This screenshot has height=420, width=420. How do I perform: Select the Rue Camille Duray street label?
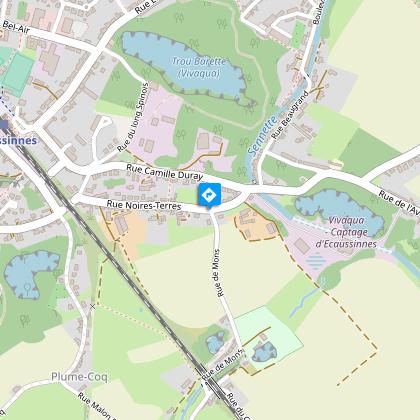[x=165, y=172]
